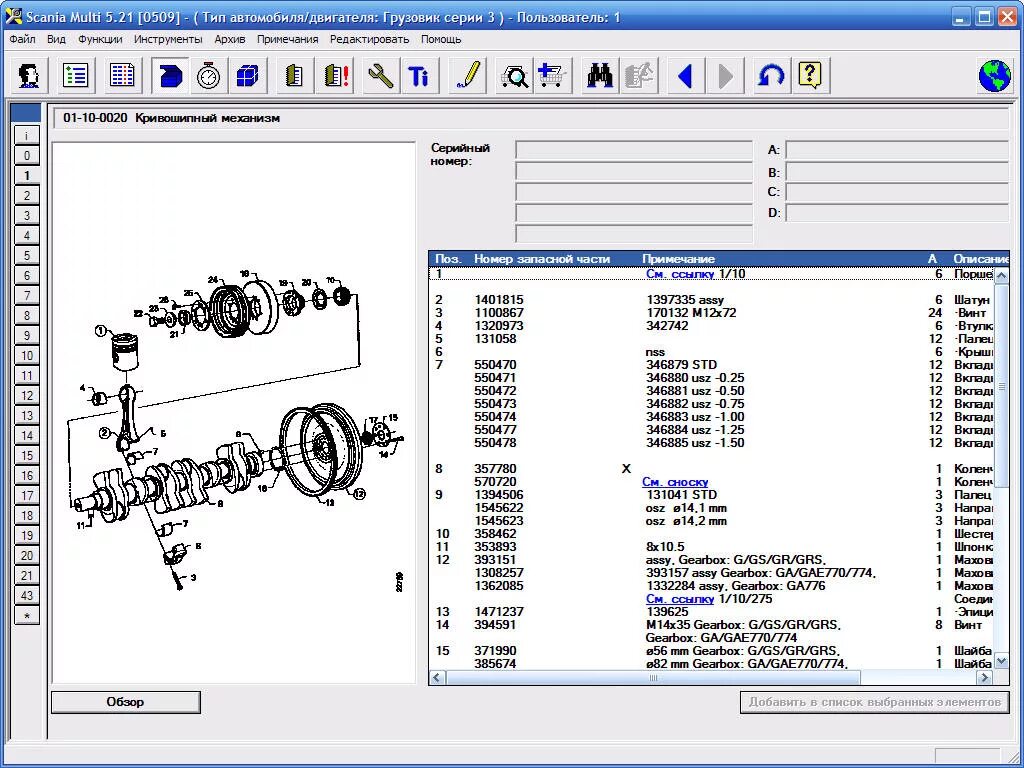Click the grey forward arrow icon
Screen dimensions: 1024x768
pos(725,76)
